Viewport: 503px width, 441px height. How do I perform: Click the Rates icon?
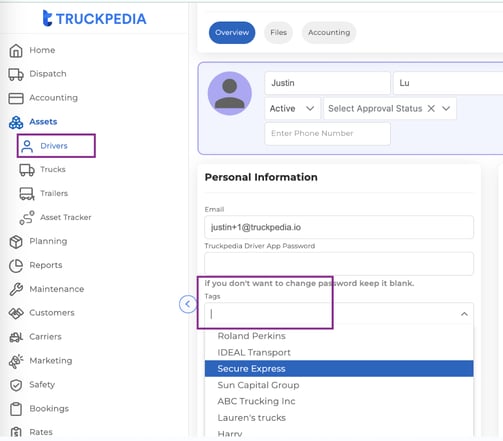click(16, 432)
